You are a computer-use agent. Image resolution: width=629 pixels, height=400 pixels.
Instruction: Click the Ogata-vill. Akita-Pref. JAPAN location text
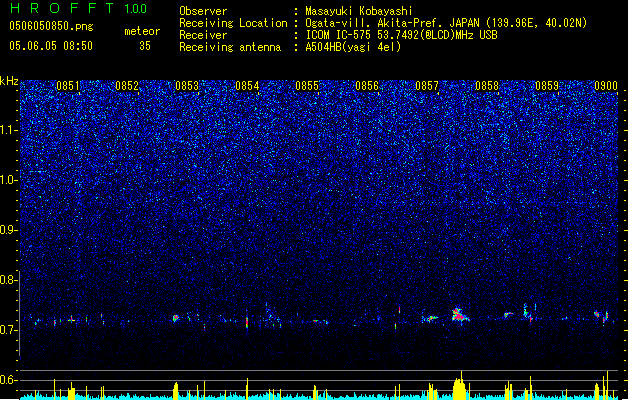pyautogui.click(x=446, y=23)
